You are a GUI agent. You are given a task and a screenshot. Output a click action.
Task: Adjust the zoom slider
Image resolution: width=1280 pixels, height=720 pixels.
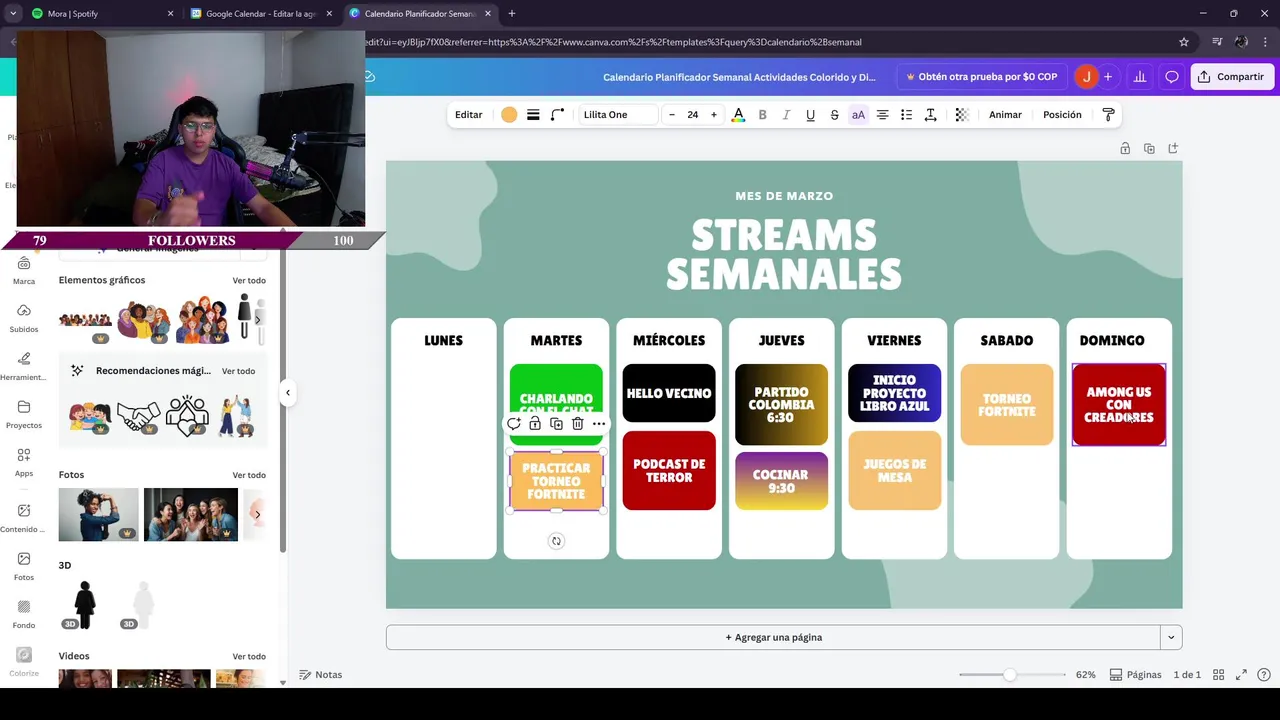point(1009,675)
